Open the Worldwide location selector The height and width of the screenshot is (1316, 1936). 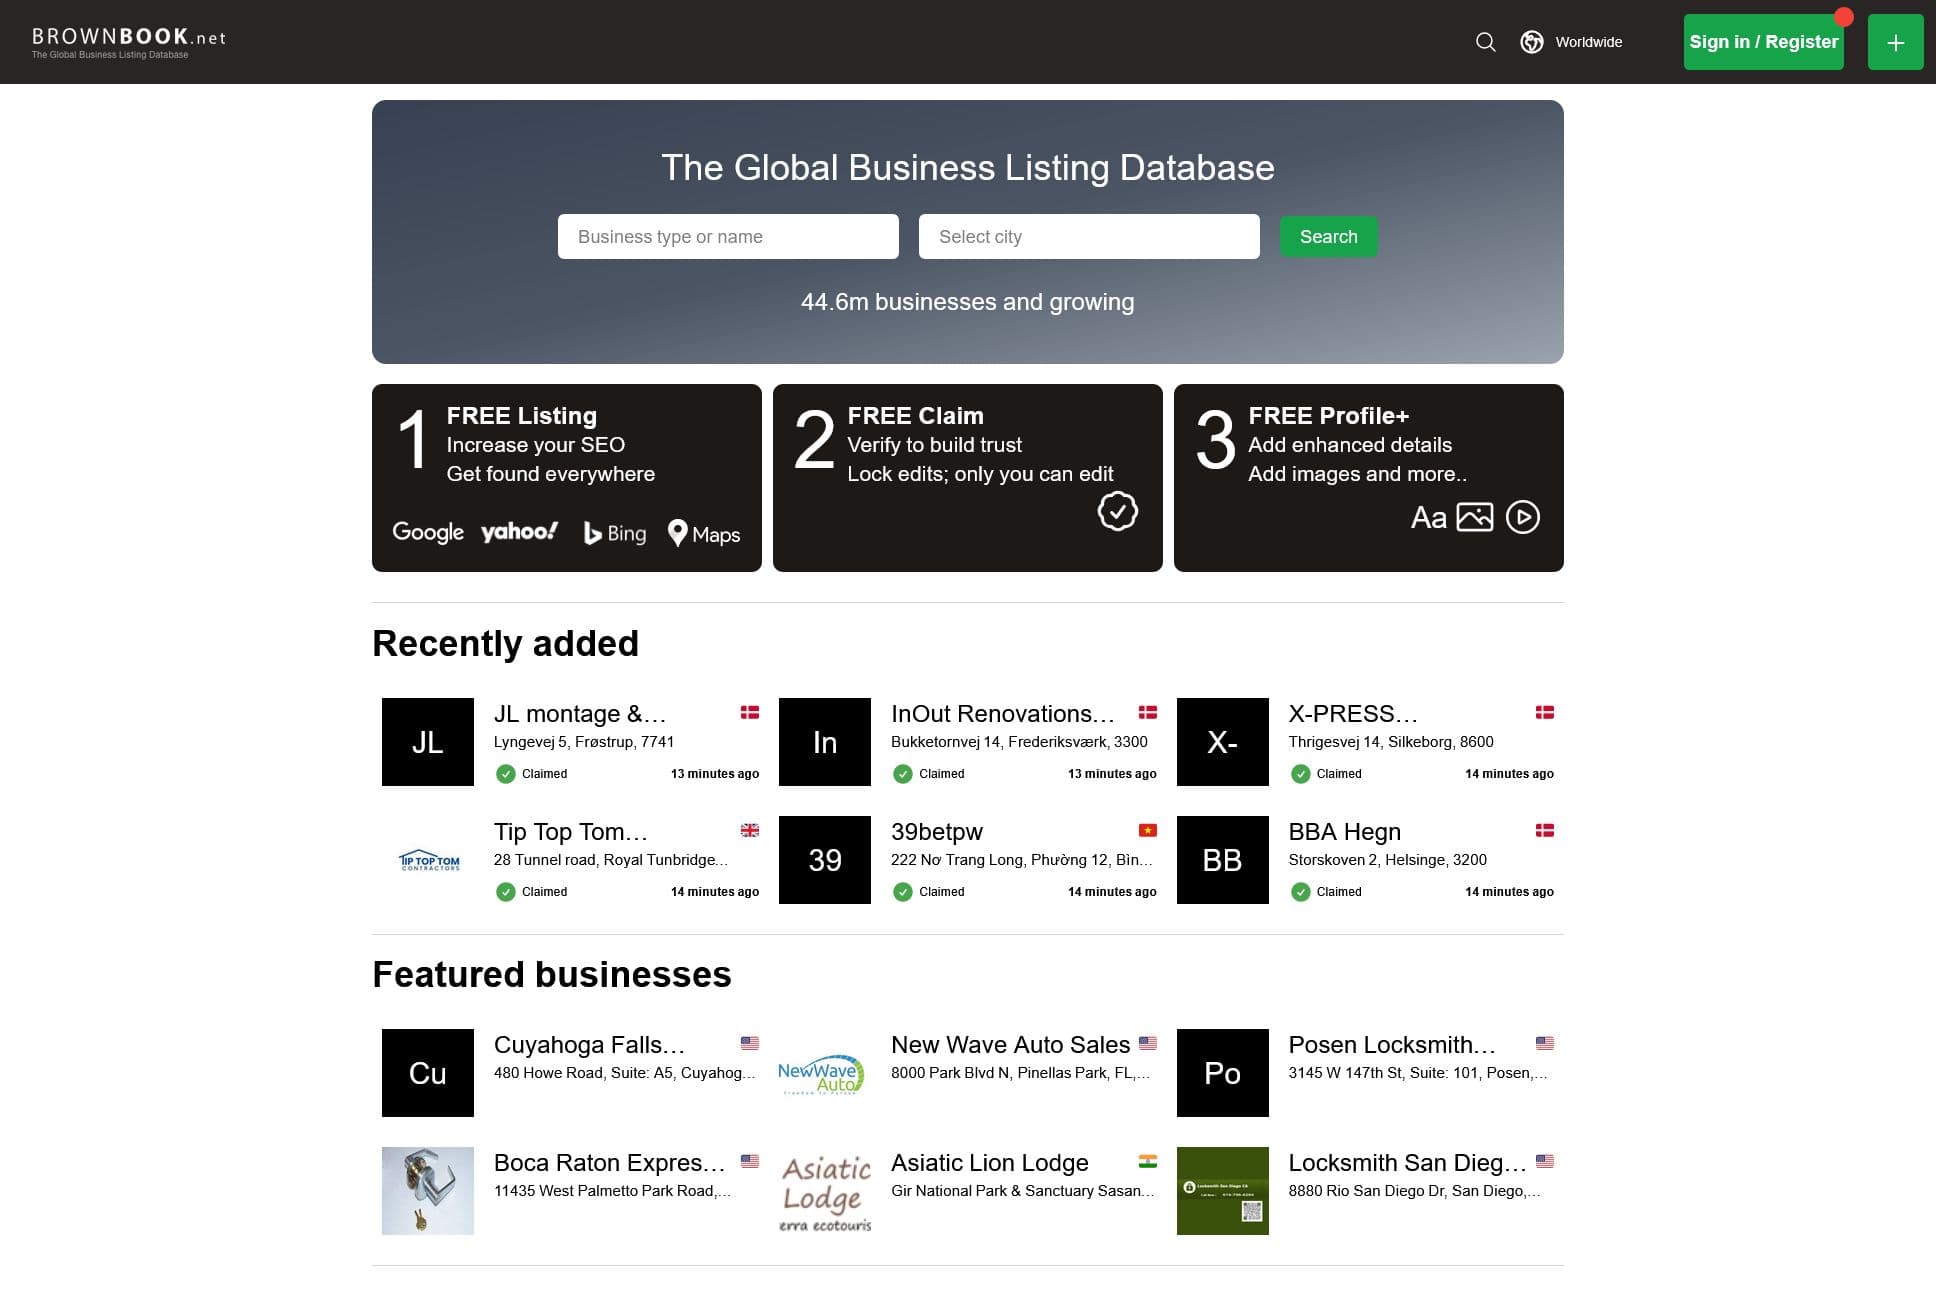point(1571,42)
